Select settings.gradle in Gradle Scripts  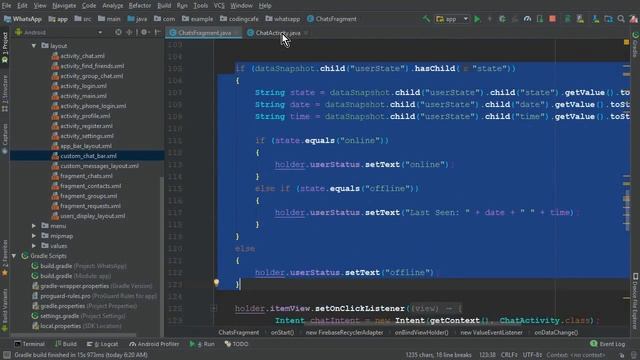click(x=78, y=316)
